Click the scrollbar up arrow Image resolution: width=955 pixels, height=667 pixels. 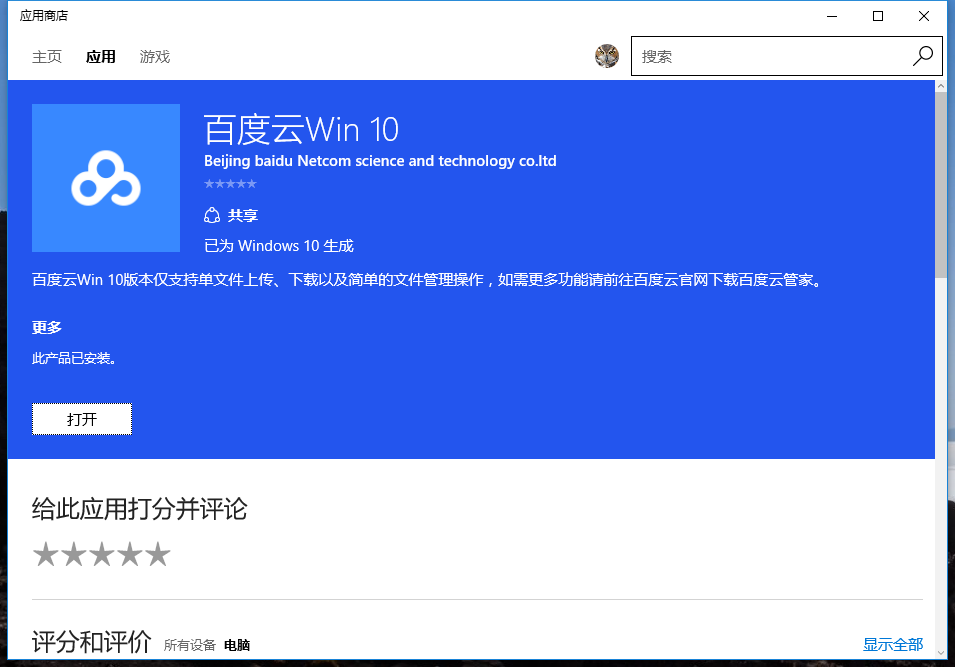click(x=941, y=86)
